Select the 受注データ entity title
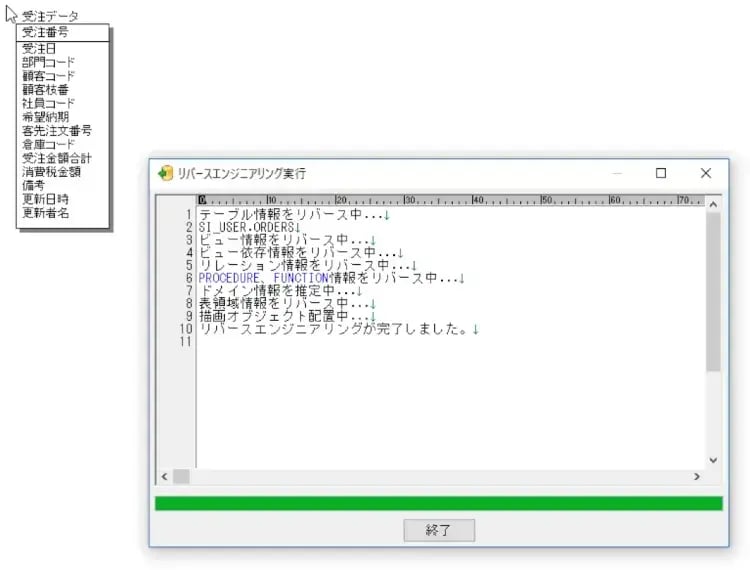 (50, 16)
